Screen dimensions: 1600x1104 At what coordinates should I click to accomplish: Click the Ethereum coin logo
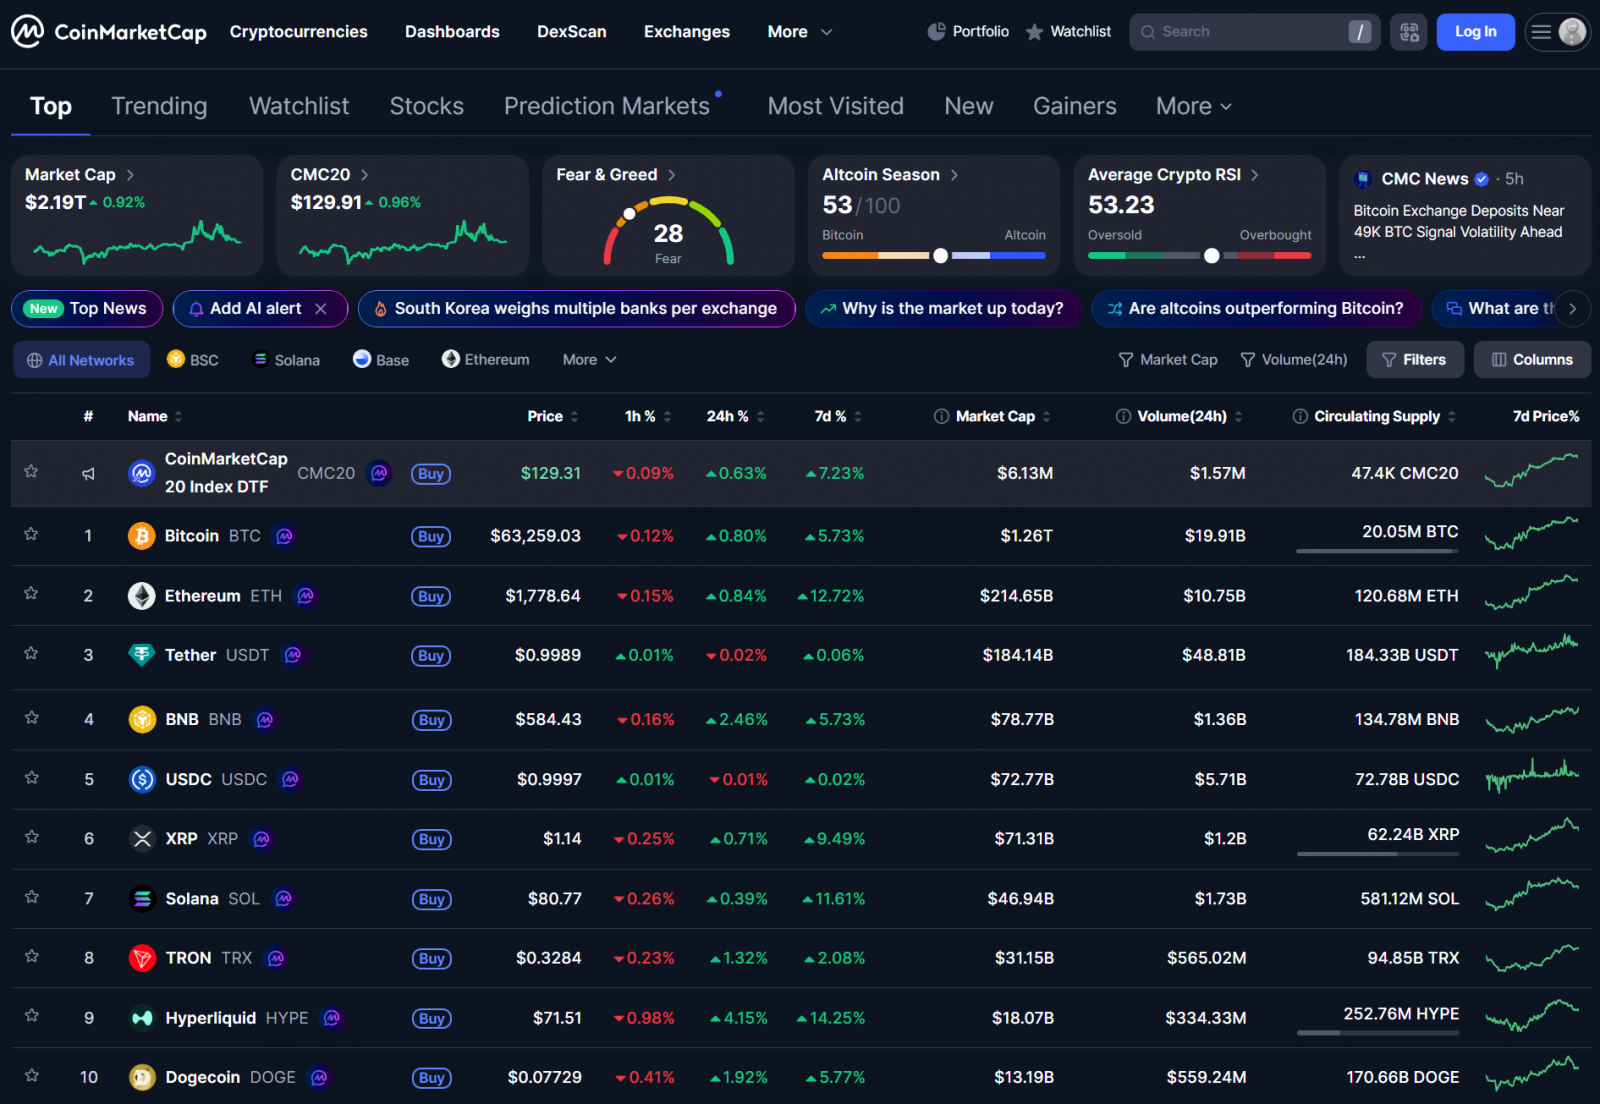[142, 596]
